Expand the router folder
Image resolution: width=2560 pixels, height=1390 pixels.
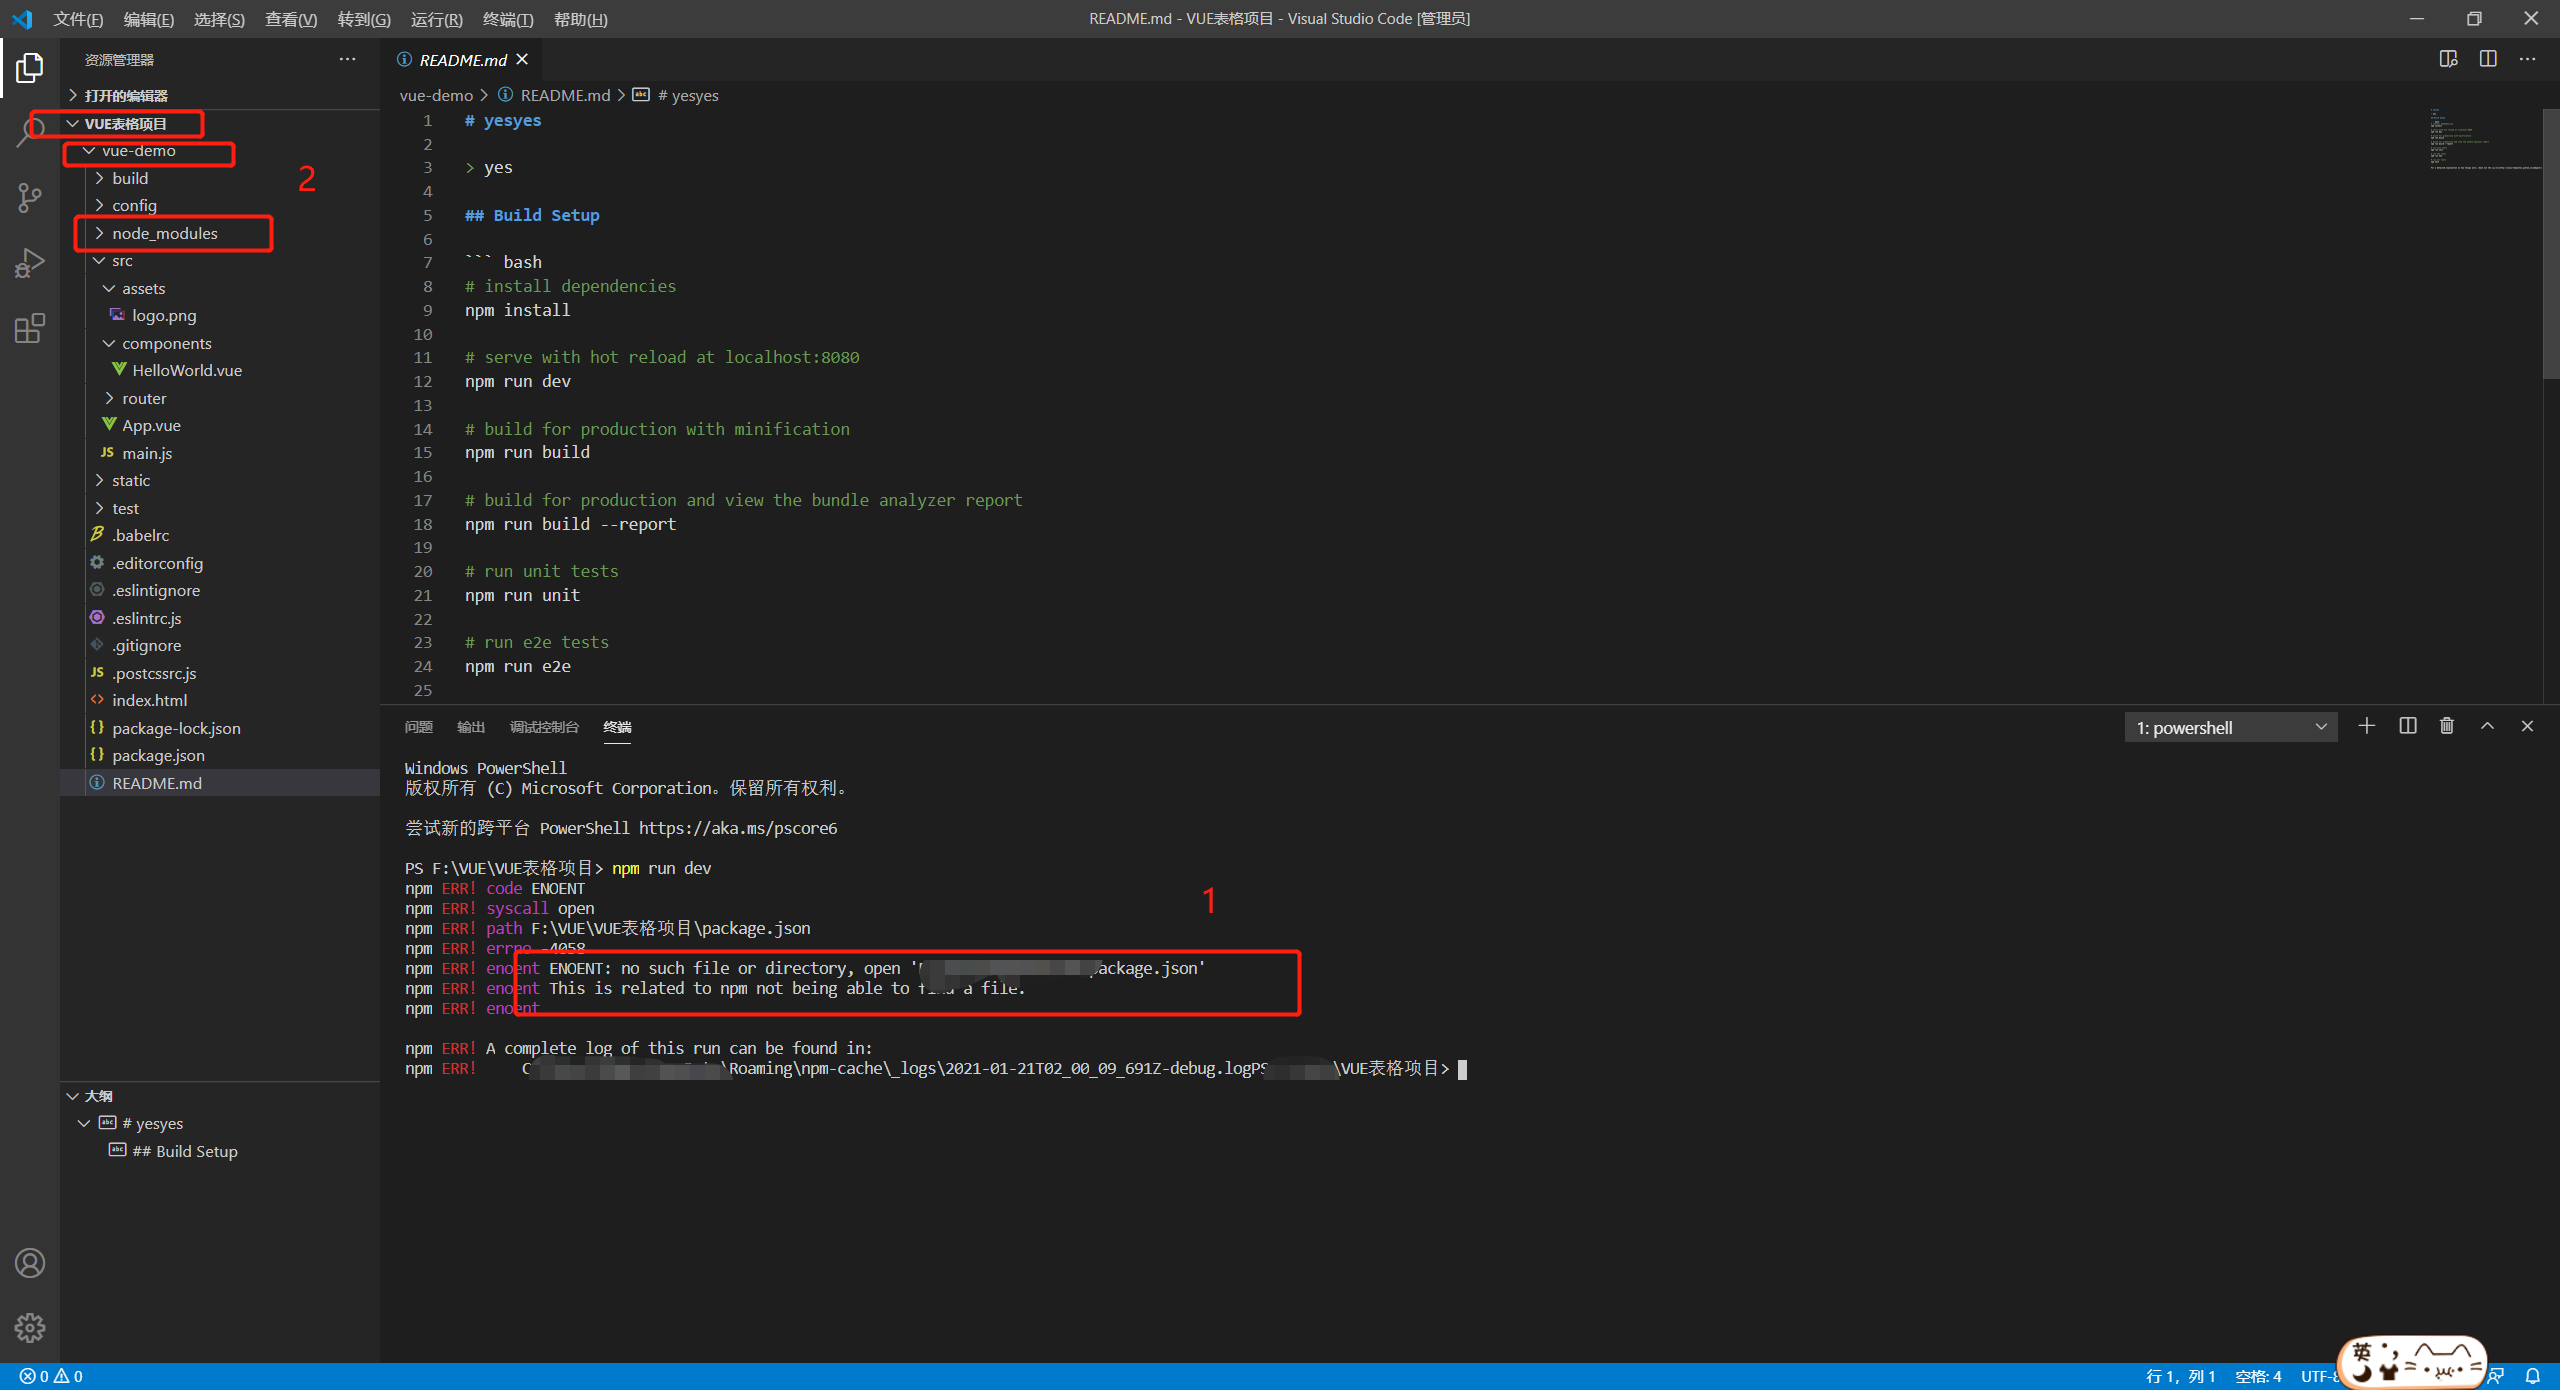coord(144,398)
